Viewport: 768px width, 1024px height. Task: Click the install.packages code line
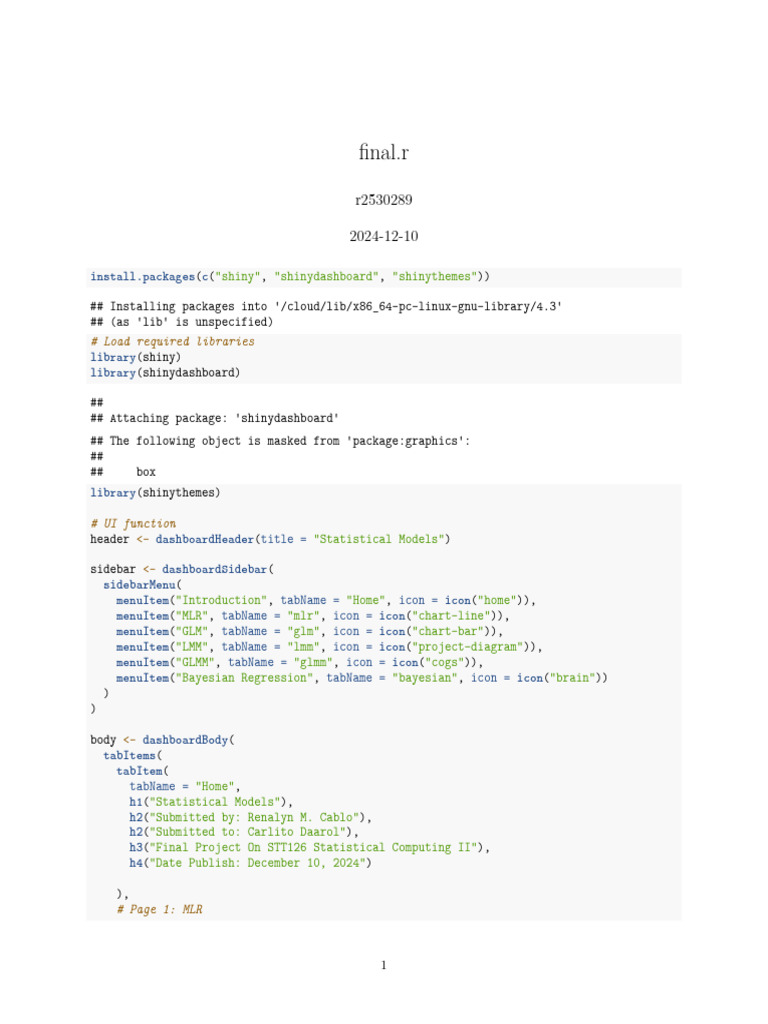[290, 276]
